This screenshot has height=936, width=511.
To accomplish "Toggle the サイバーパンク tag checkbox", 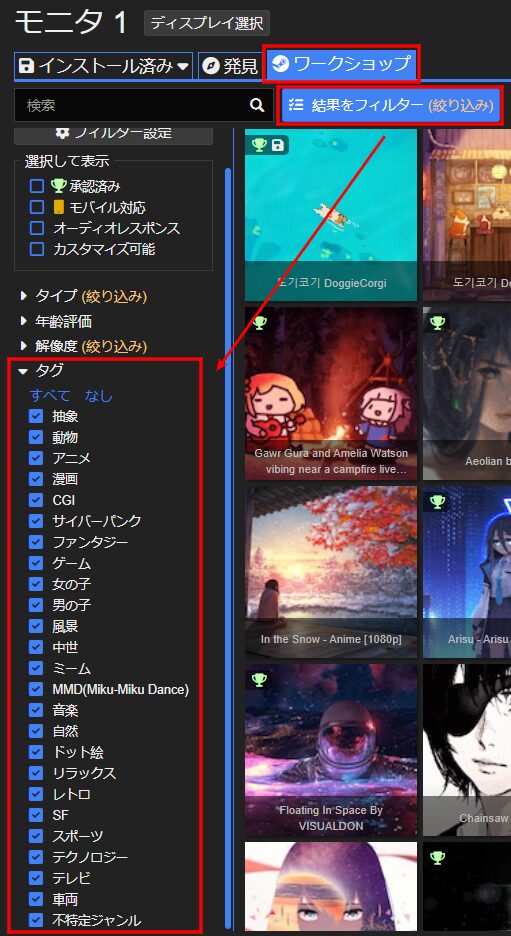I will point(36,521).
